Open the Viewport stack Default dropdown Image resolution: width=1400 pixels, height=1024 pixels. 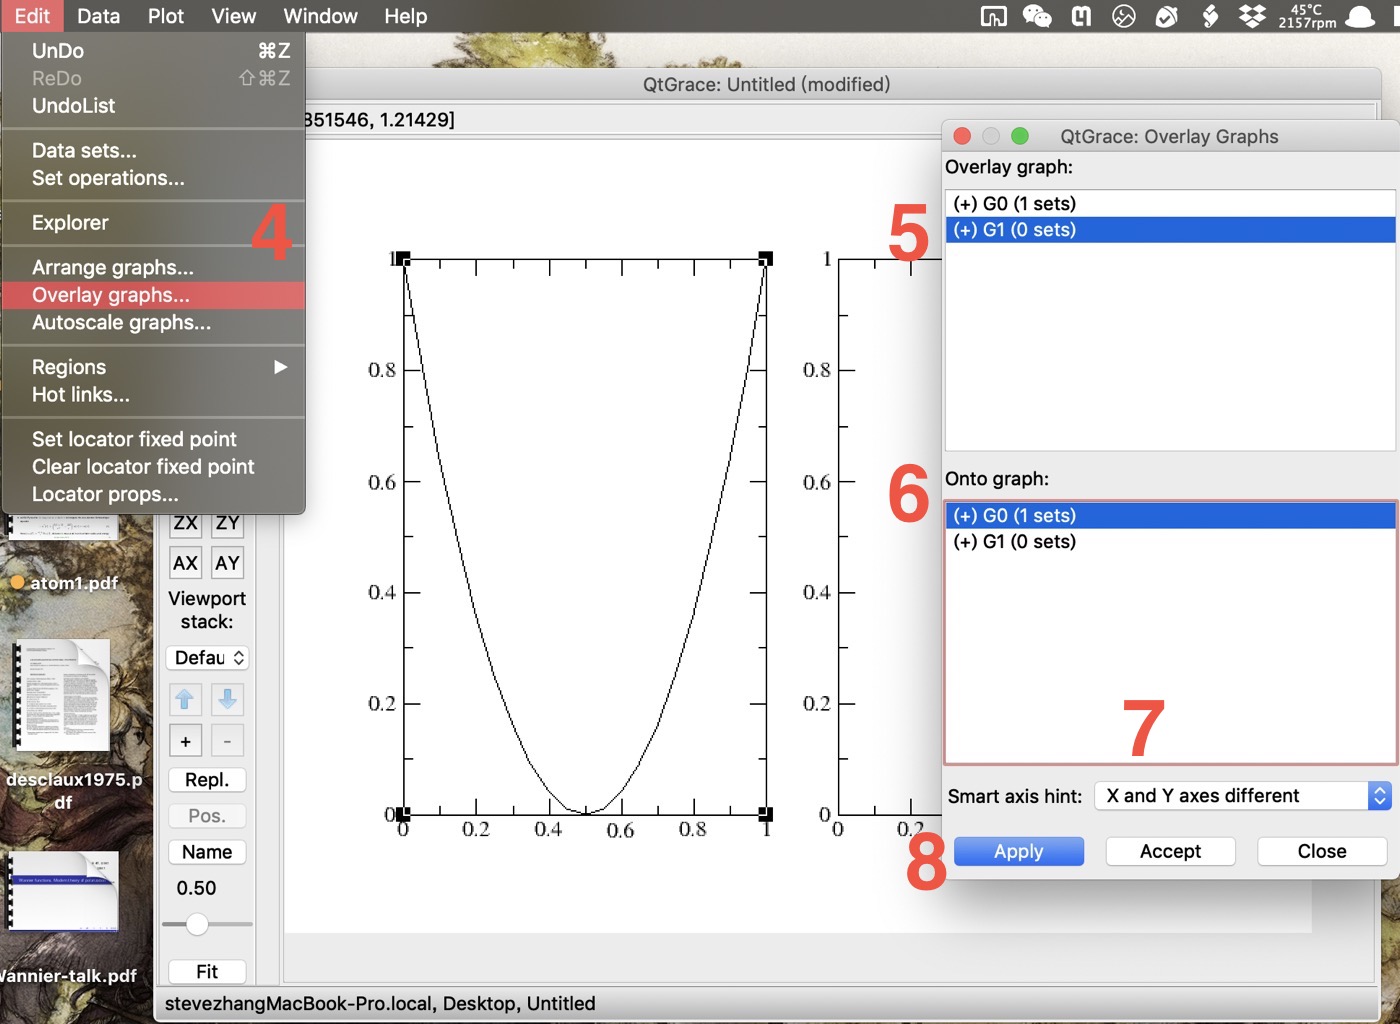(x=207, y=658)
